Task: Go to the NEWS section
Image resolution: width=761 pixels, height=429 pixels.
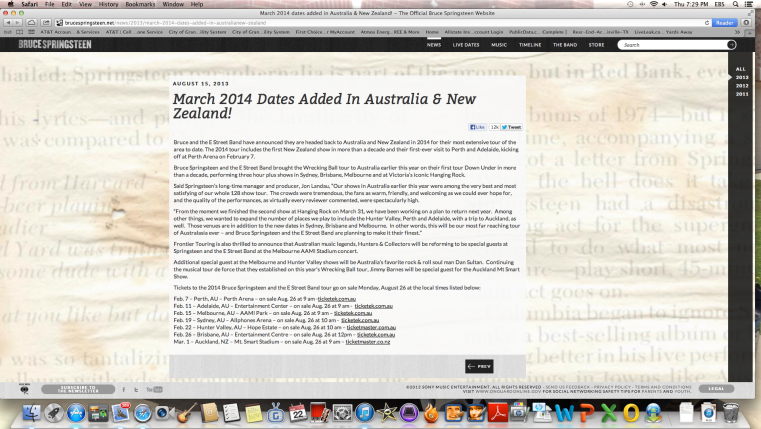Action: [x=434, y=45]
